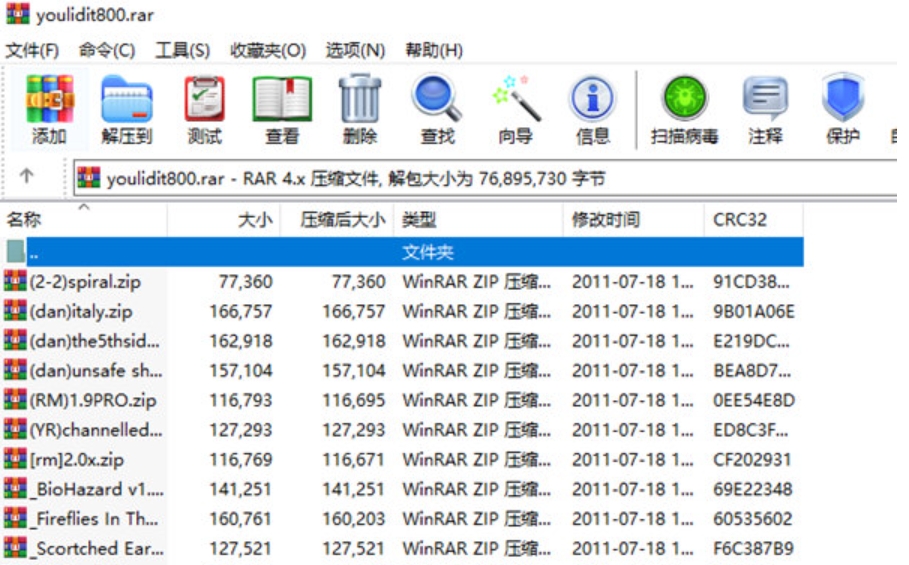
Task: Click the 信息 (Info) toolbar icon
Action: point(592,99)
